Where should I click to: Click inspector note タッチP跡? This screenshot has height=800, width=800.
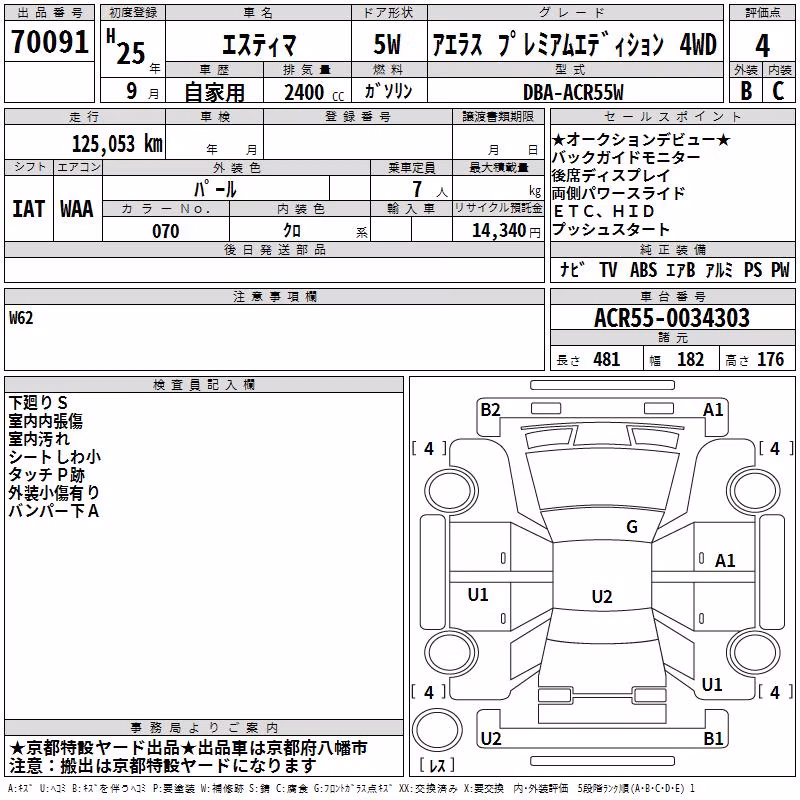(46, 474)
